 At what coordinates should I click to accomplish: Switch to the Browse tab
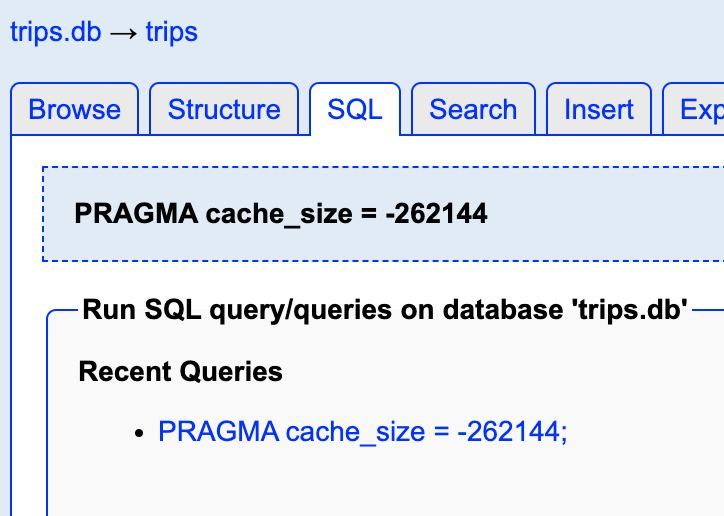75,109
